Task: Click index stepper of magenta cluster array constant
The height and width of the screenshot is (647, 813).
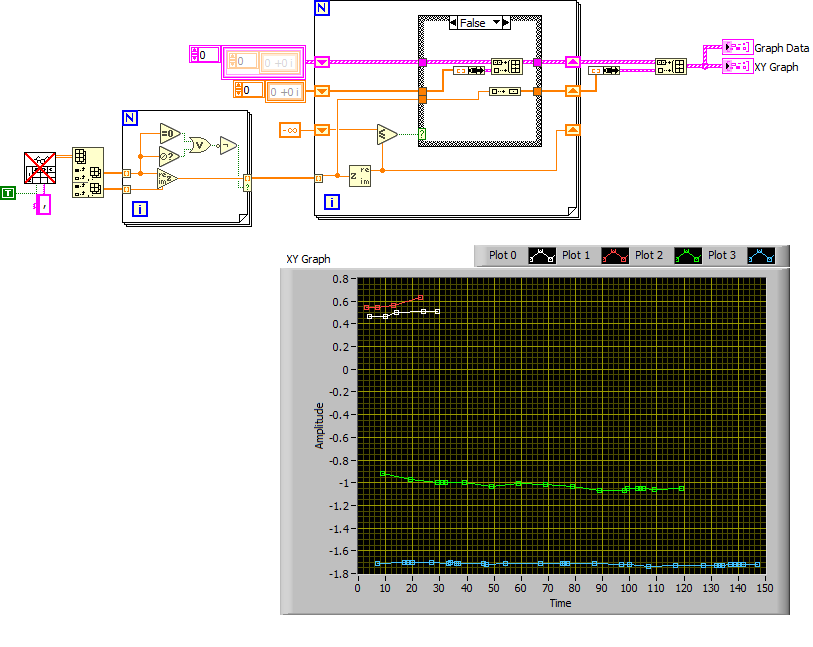Action: point(195,54)
